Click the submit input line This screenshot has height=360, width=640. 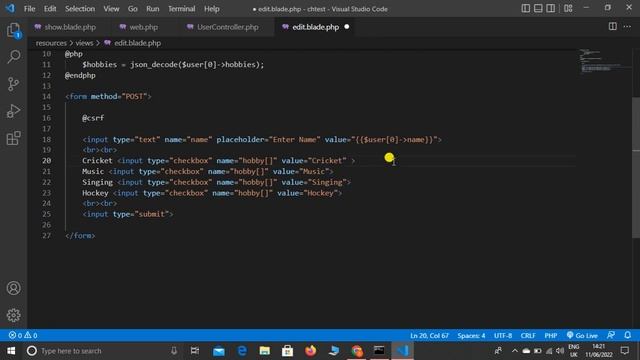[128, 214]
